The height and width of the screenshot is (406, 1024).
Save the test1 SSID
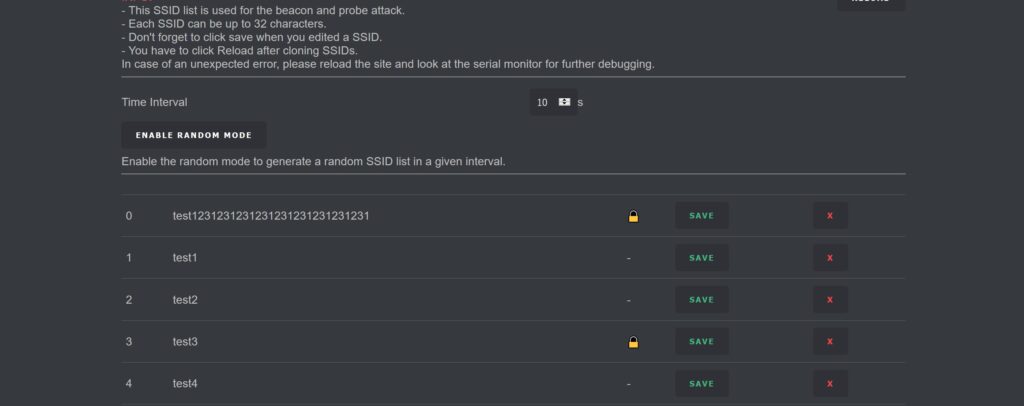(701, 258)
